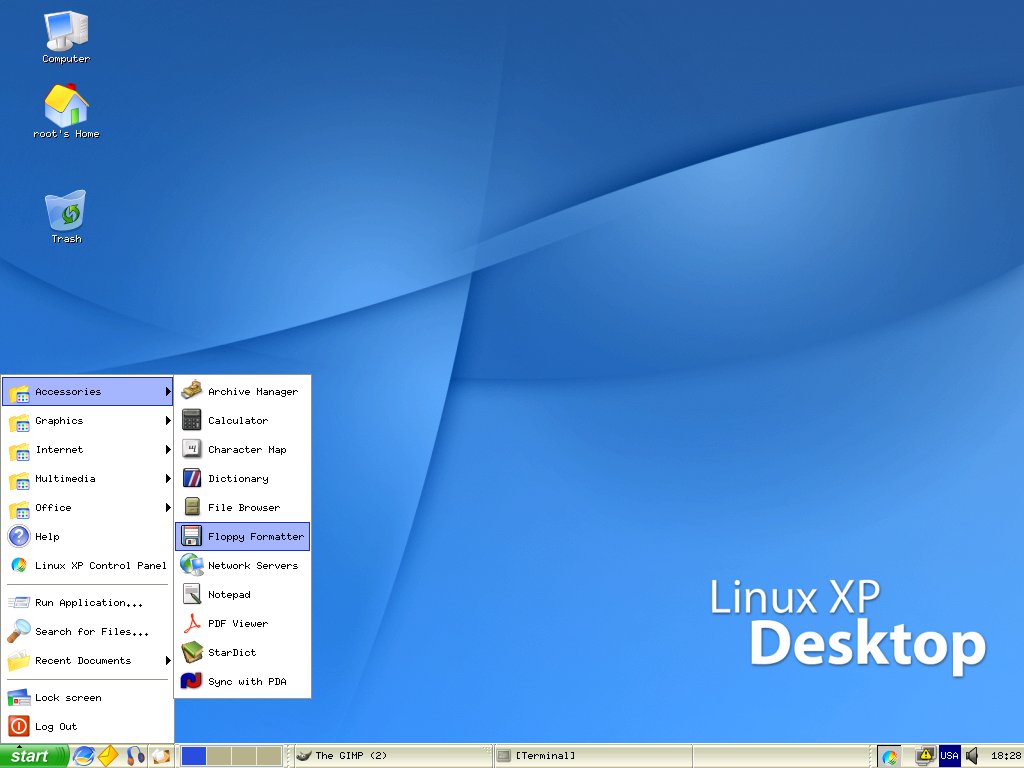Open the Multimedia submenu
Viewport: 1024px width, 768px height.
point(88,479)
